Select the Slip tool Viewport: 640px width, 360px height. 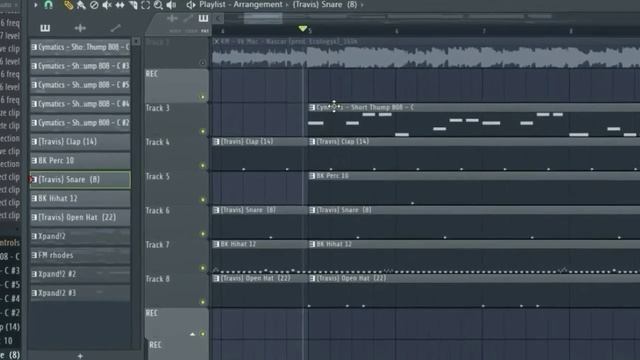tap(120, 5)
